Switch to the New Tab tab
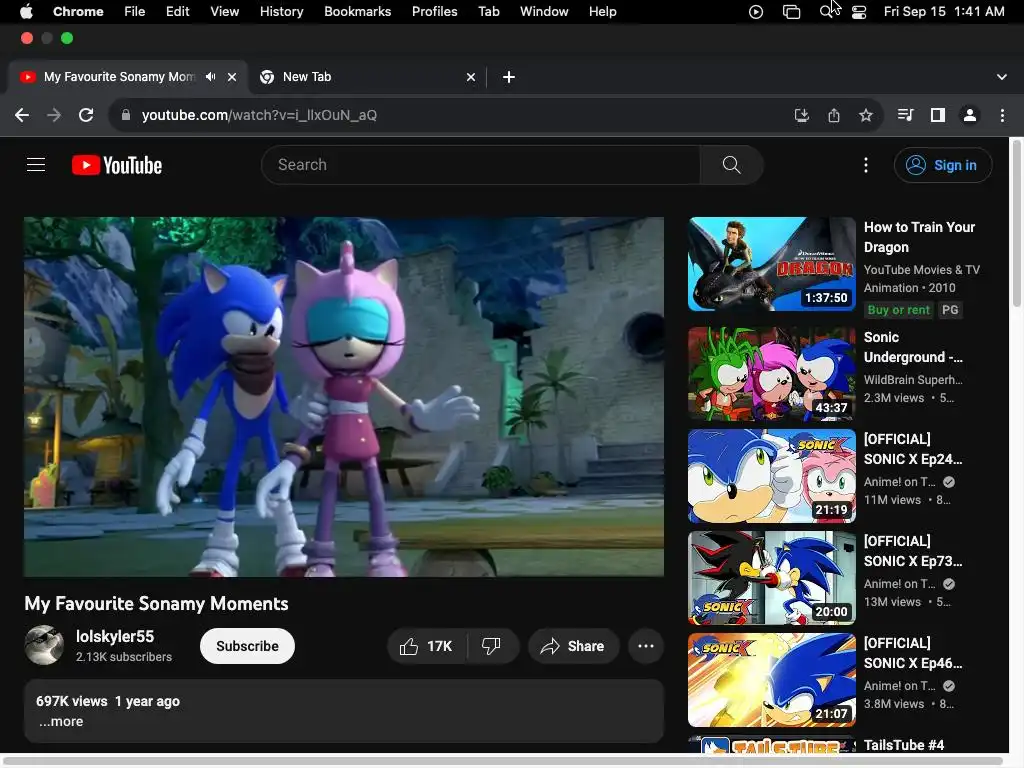Image resolution: width=1024 pixels, height=768 pixels. coord(366,77)
